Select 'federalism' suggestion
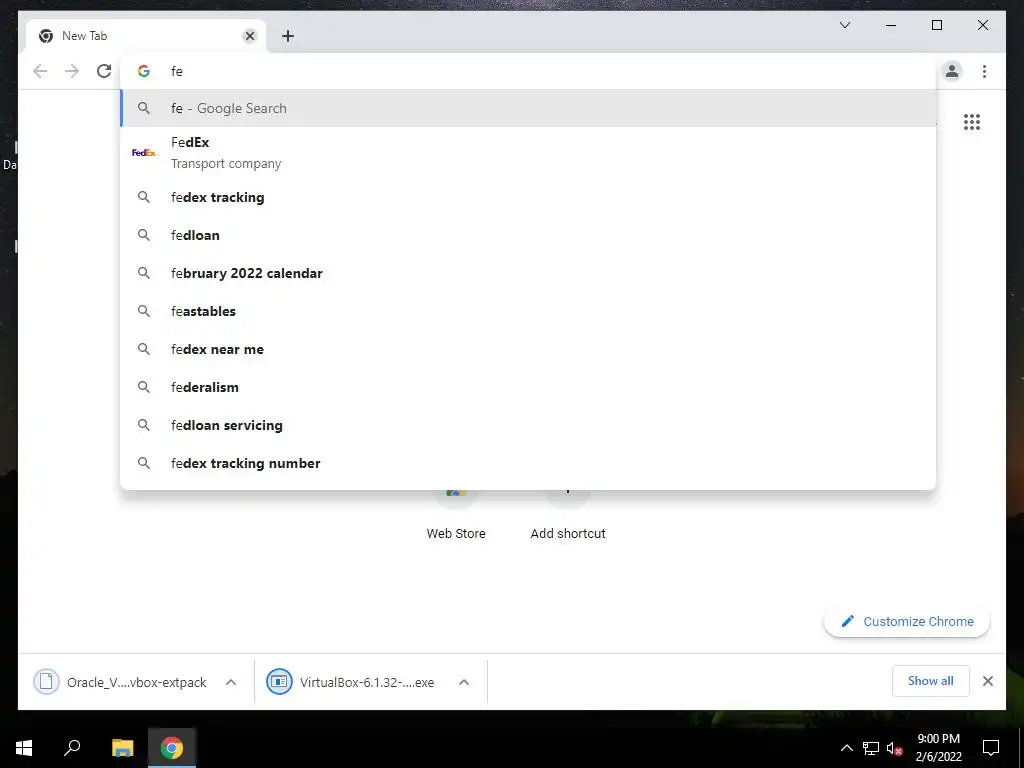Viewport: 1024px width, 768px height. coord(528,387)
